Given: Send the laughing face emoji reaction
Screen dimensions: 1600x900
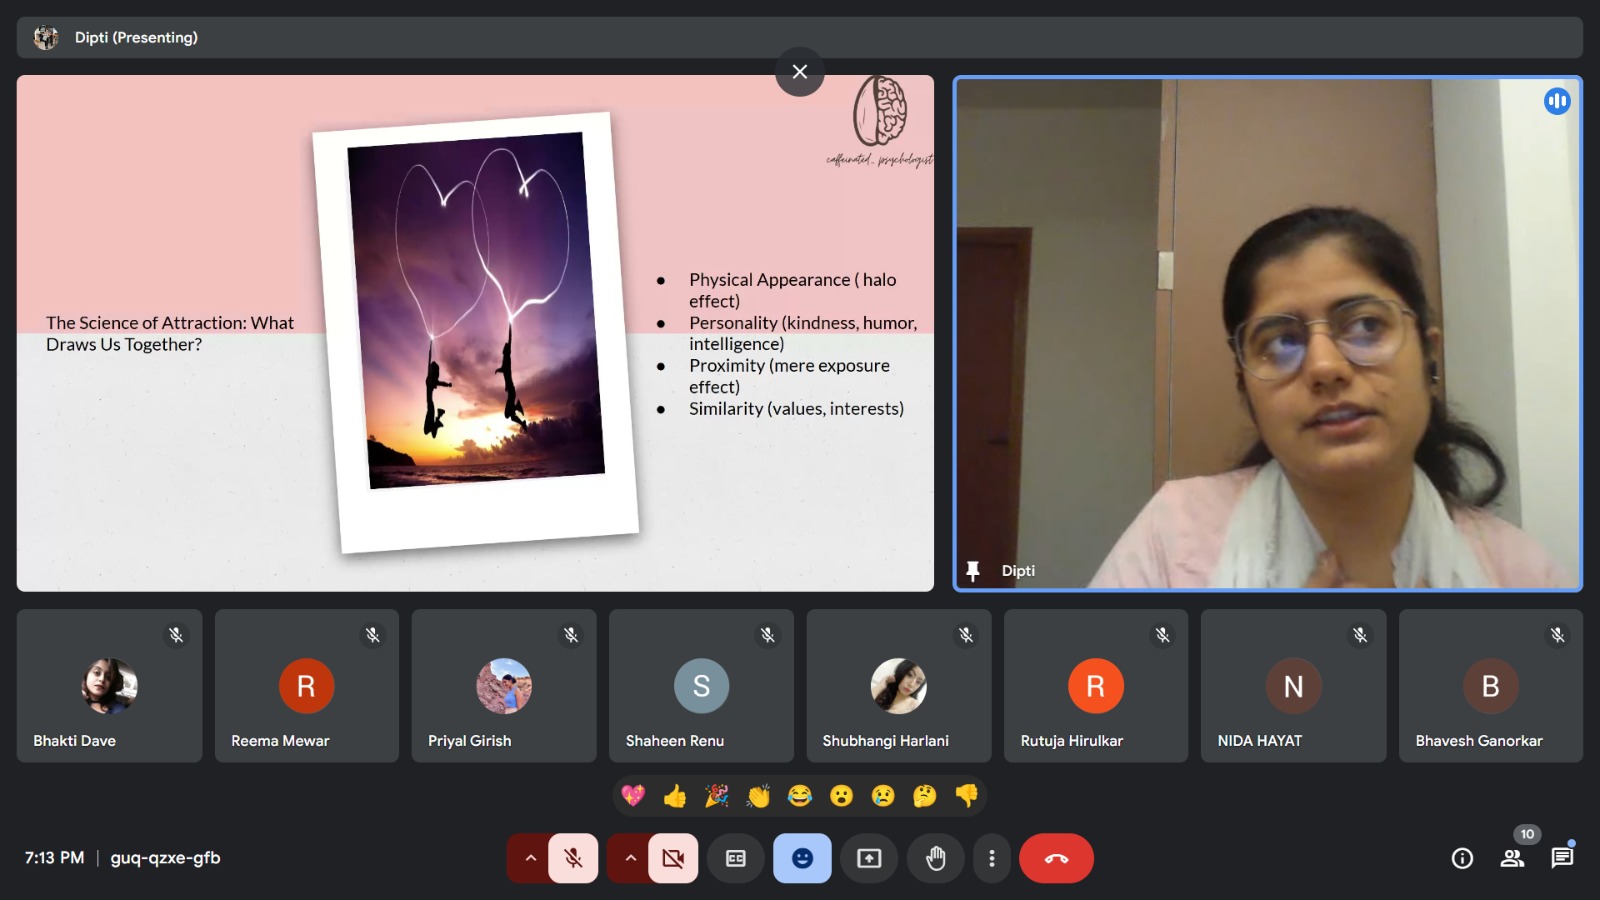Looking at the screenshot, I should [800, 796].
